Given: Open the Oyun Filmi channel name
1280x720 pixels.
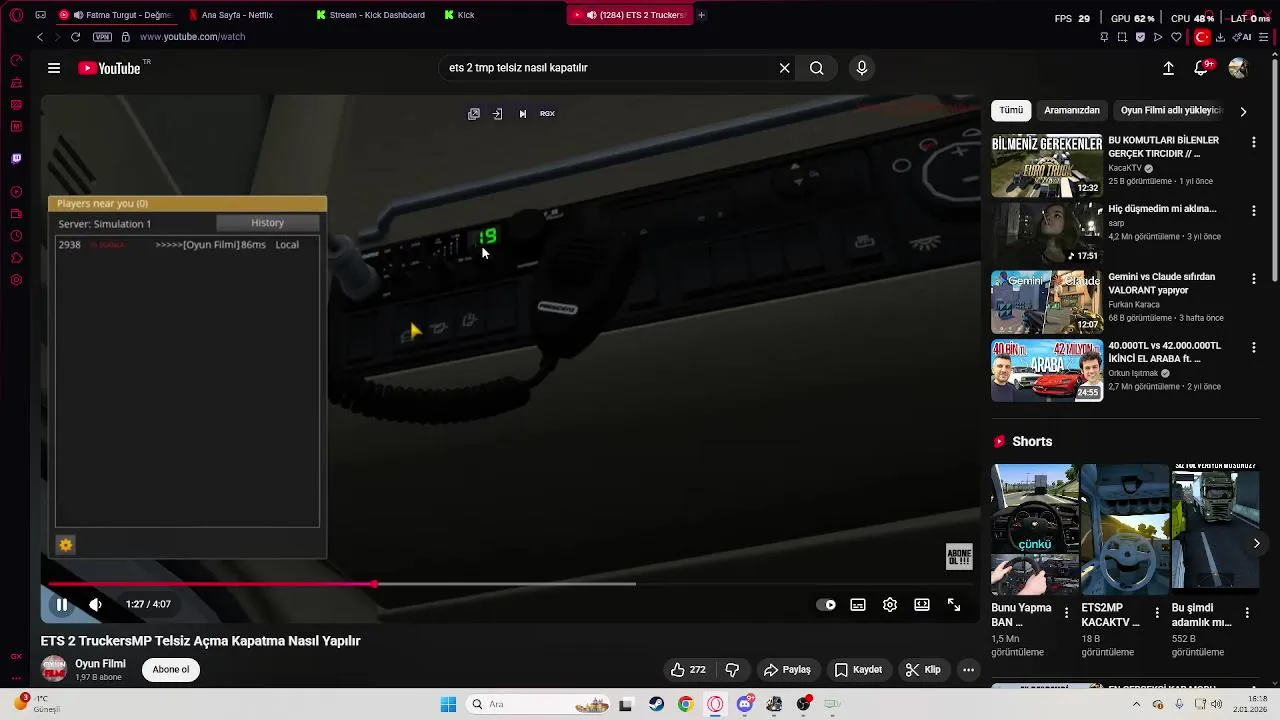Looking at the screenshot, I should click(x=100, y=664).
